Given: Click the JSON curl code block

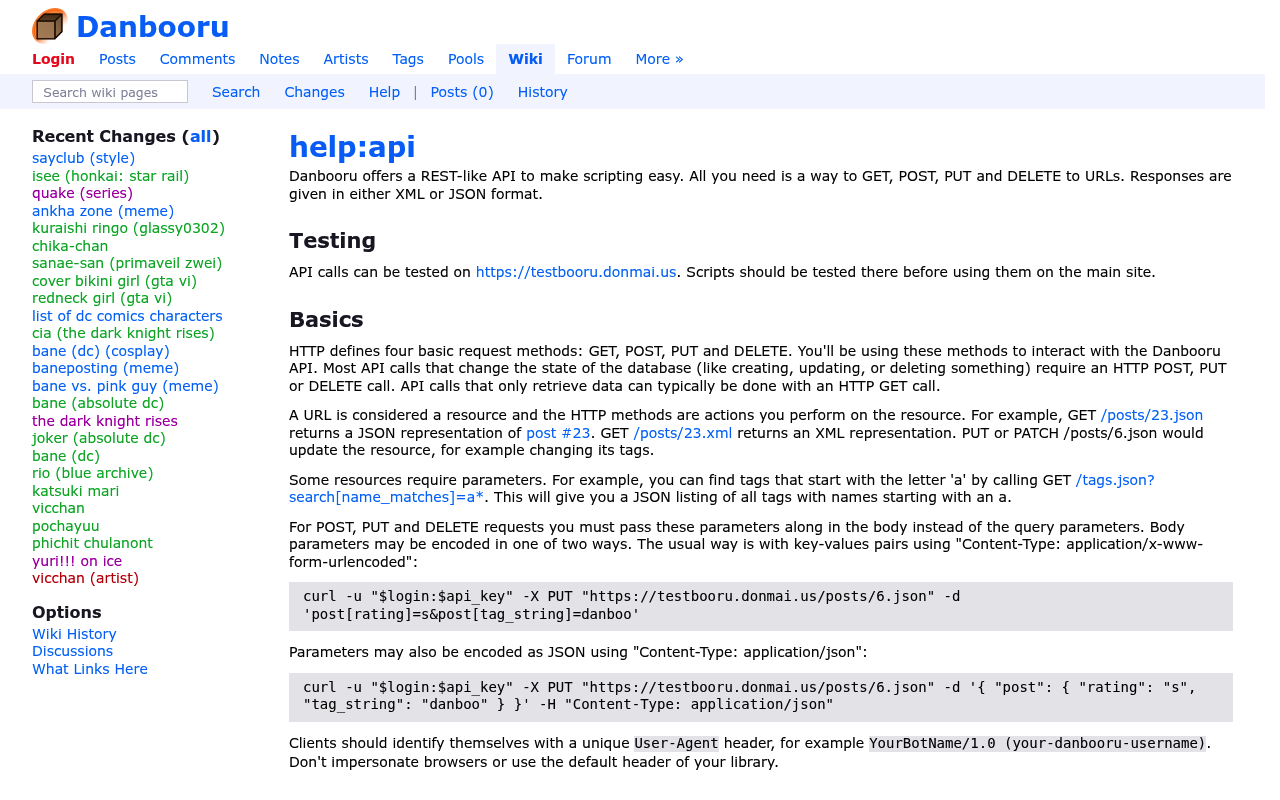Looking at the screenshot, I should (x=761, y=697).
